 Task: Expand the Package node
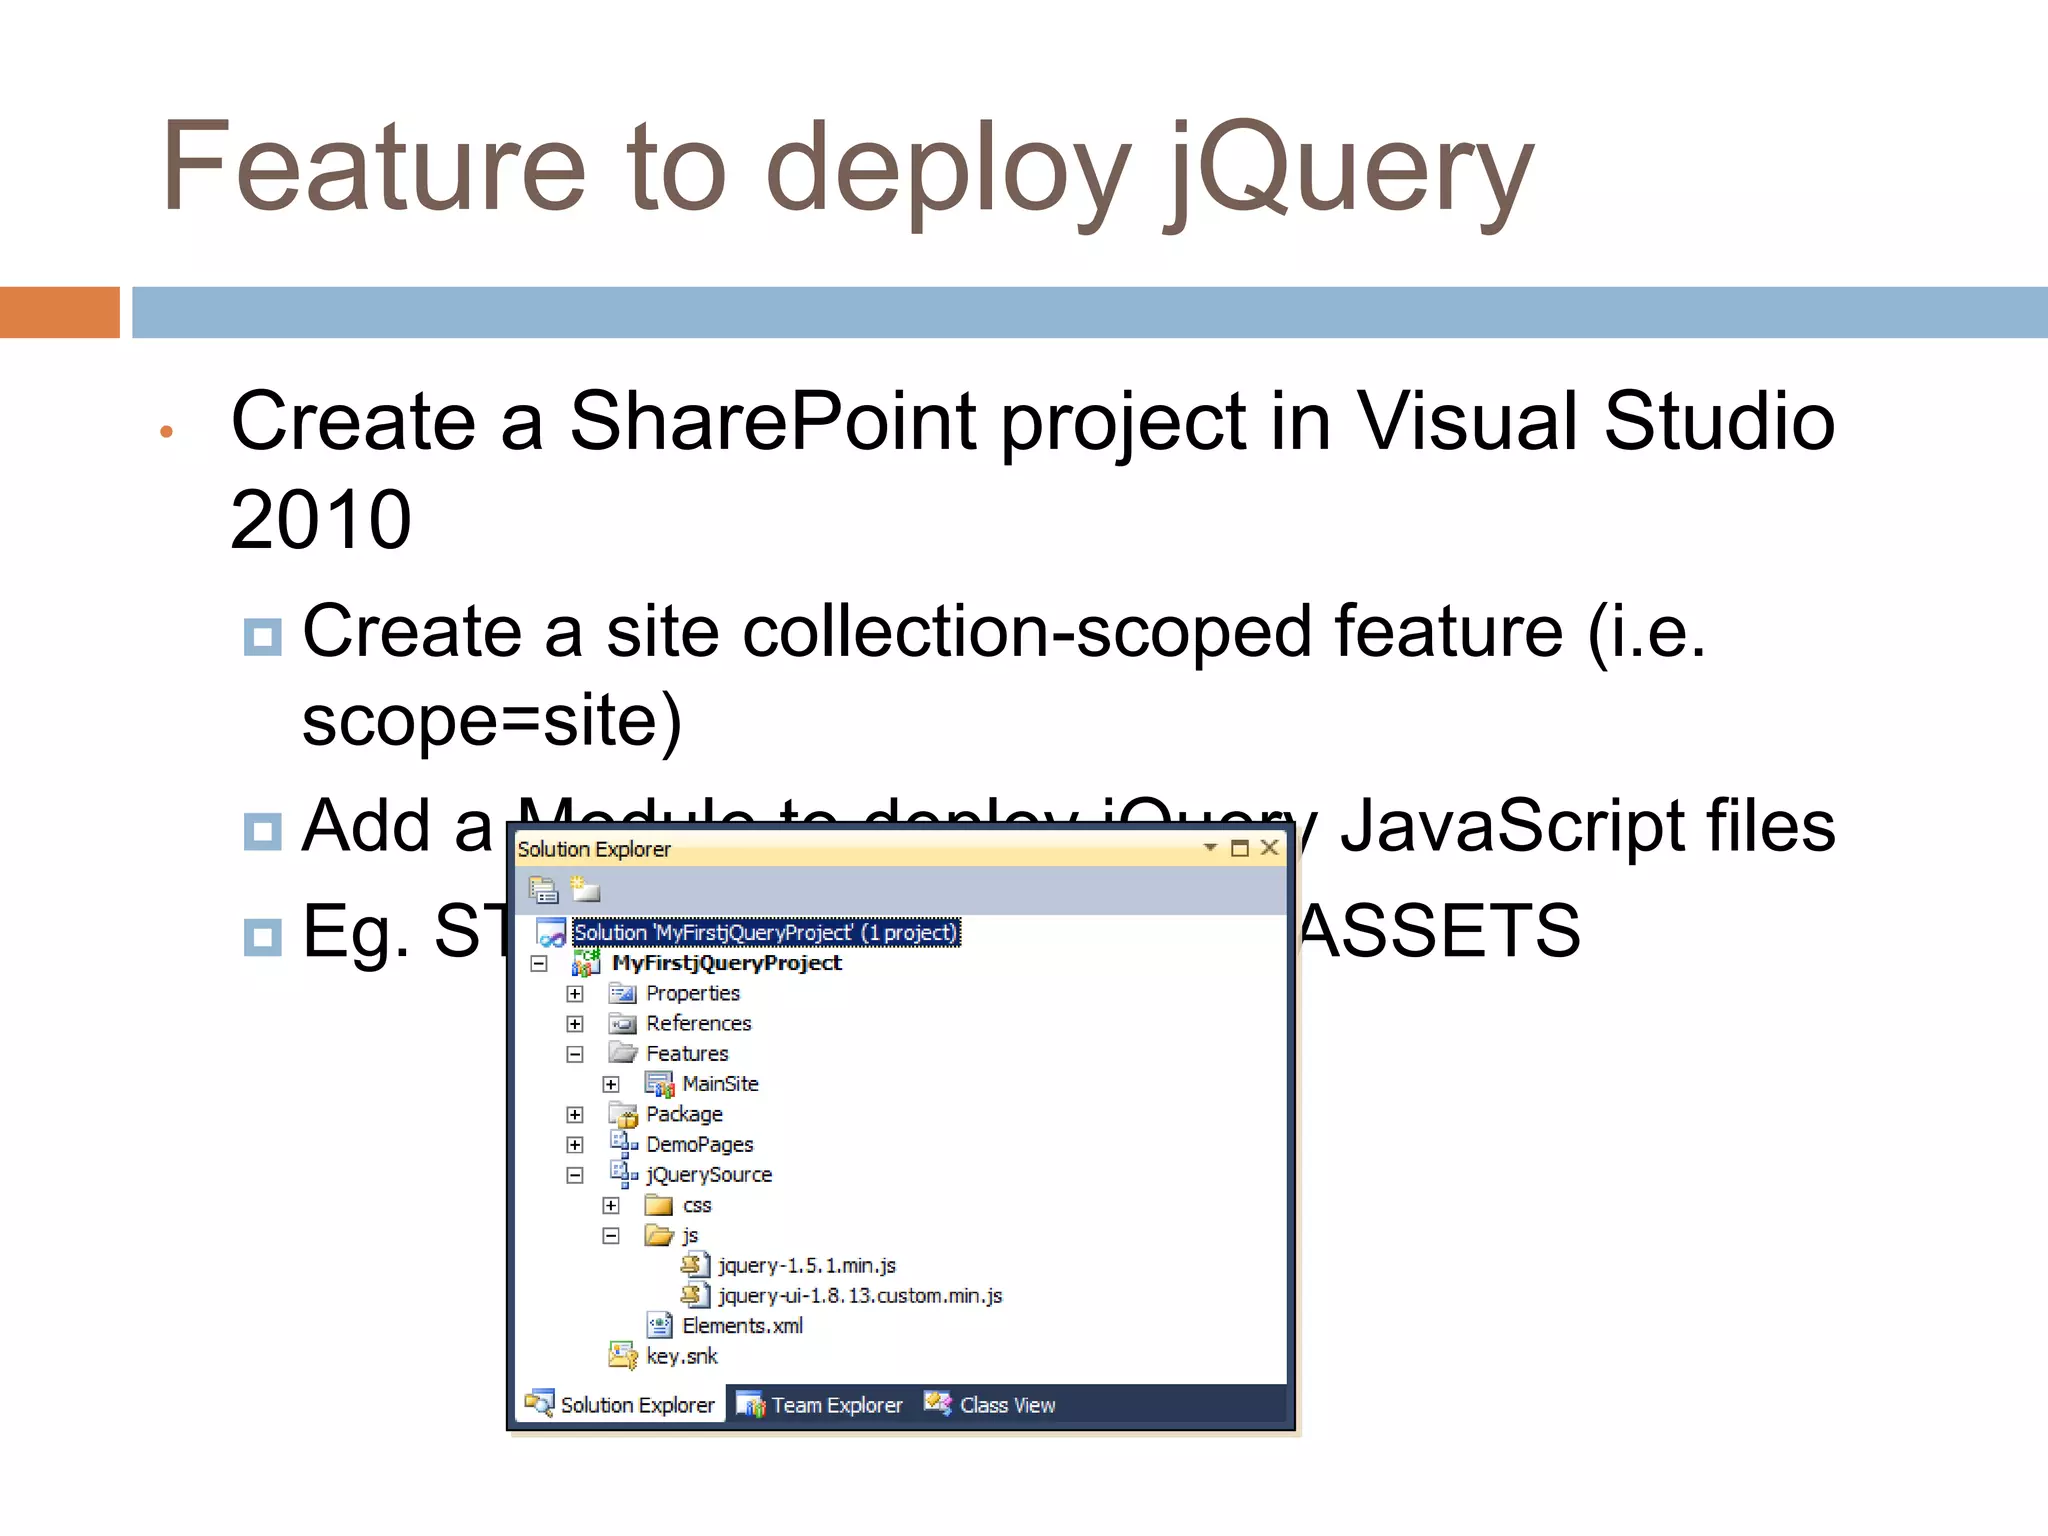(x=575, y=1115)
